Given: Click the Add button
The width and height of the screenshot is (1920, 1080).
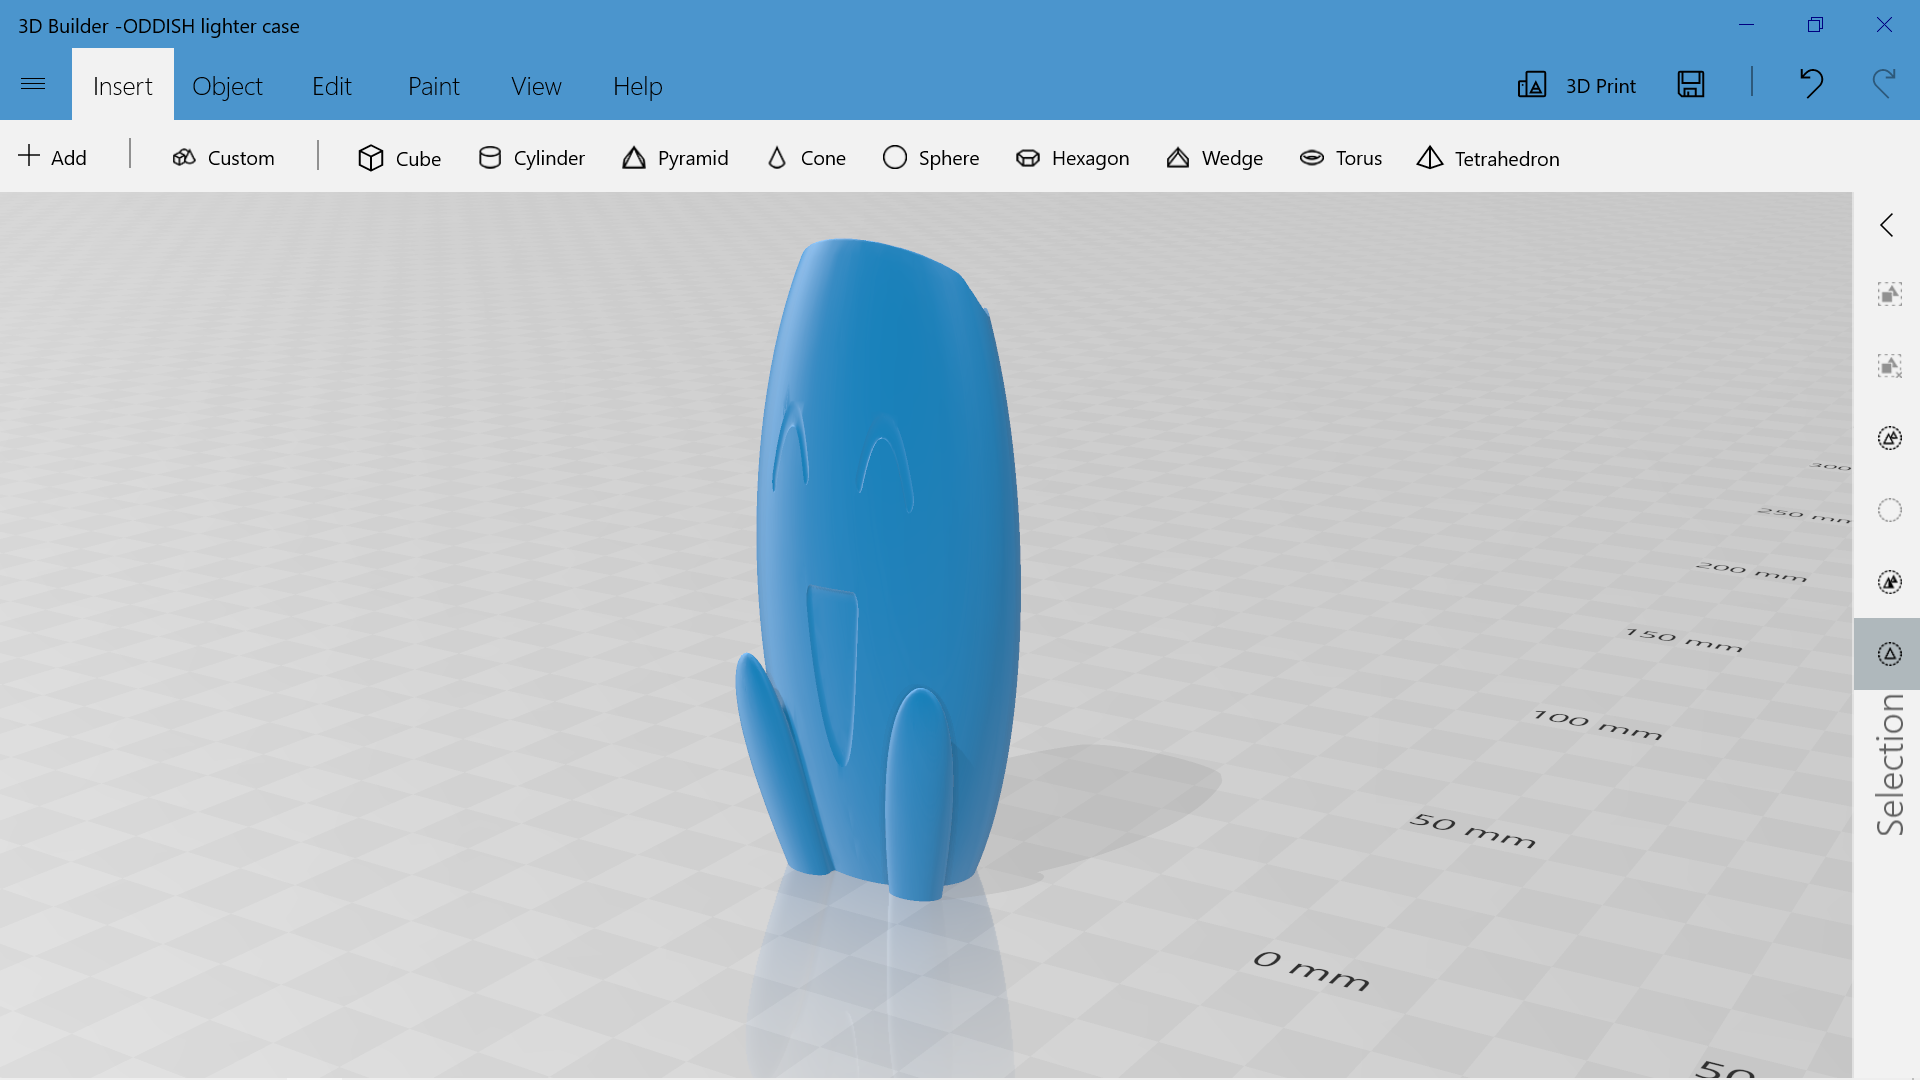Looking at the screenshot, I should (x=53, y=157).
